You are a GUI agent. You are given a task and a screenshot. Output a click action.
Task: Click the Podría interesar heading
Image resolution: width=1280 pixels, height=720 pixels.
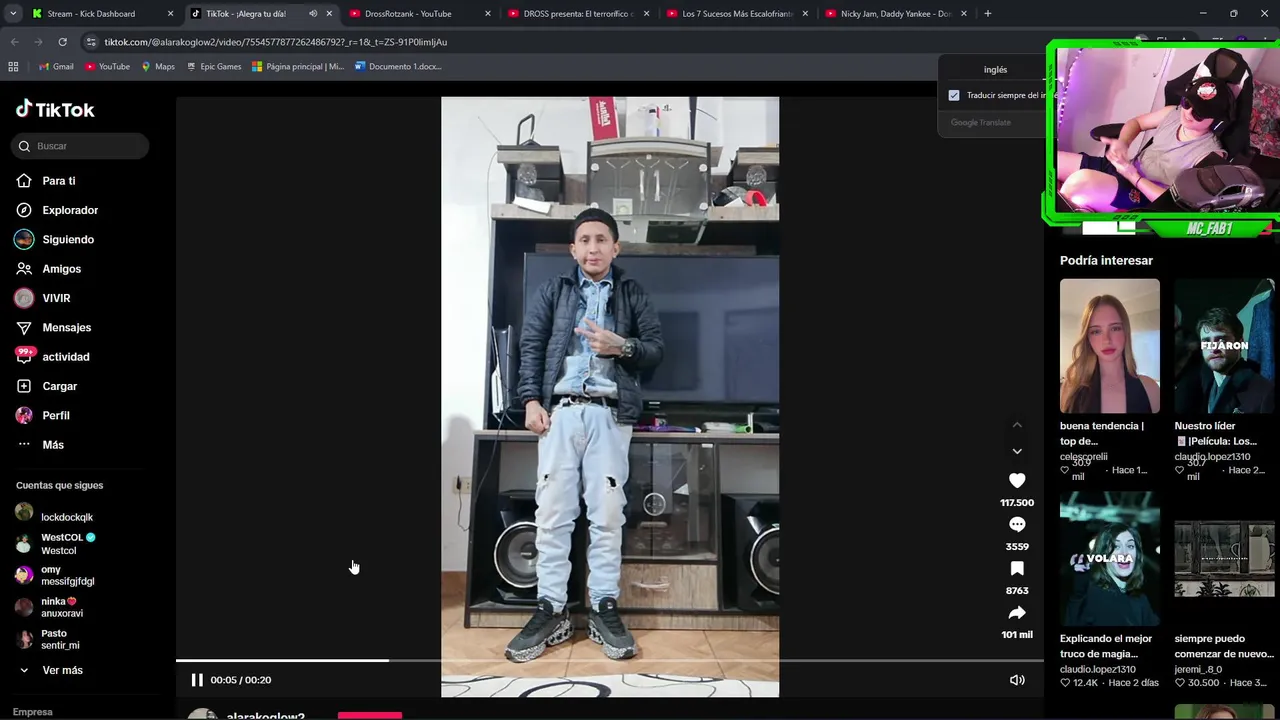coord(1106,260)
